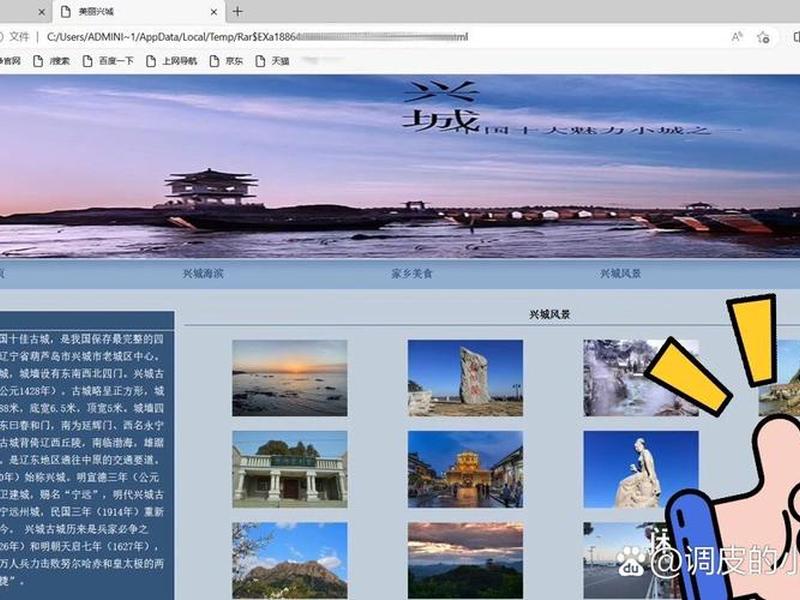Go to the 兴城海滨 navigation menu

click(203, 273)
